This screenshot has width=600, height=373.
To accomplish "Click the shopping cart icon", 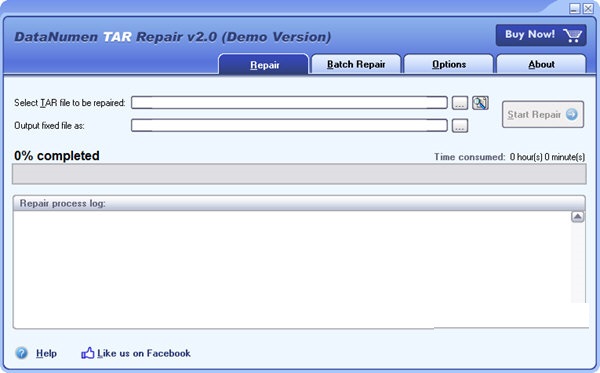I will 572,35.
